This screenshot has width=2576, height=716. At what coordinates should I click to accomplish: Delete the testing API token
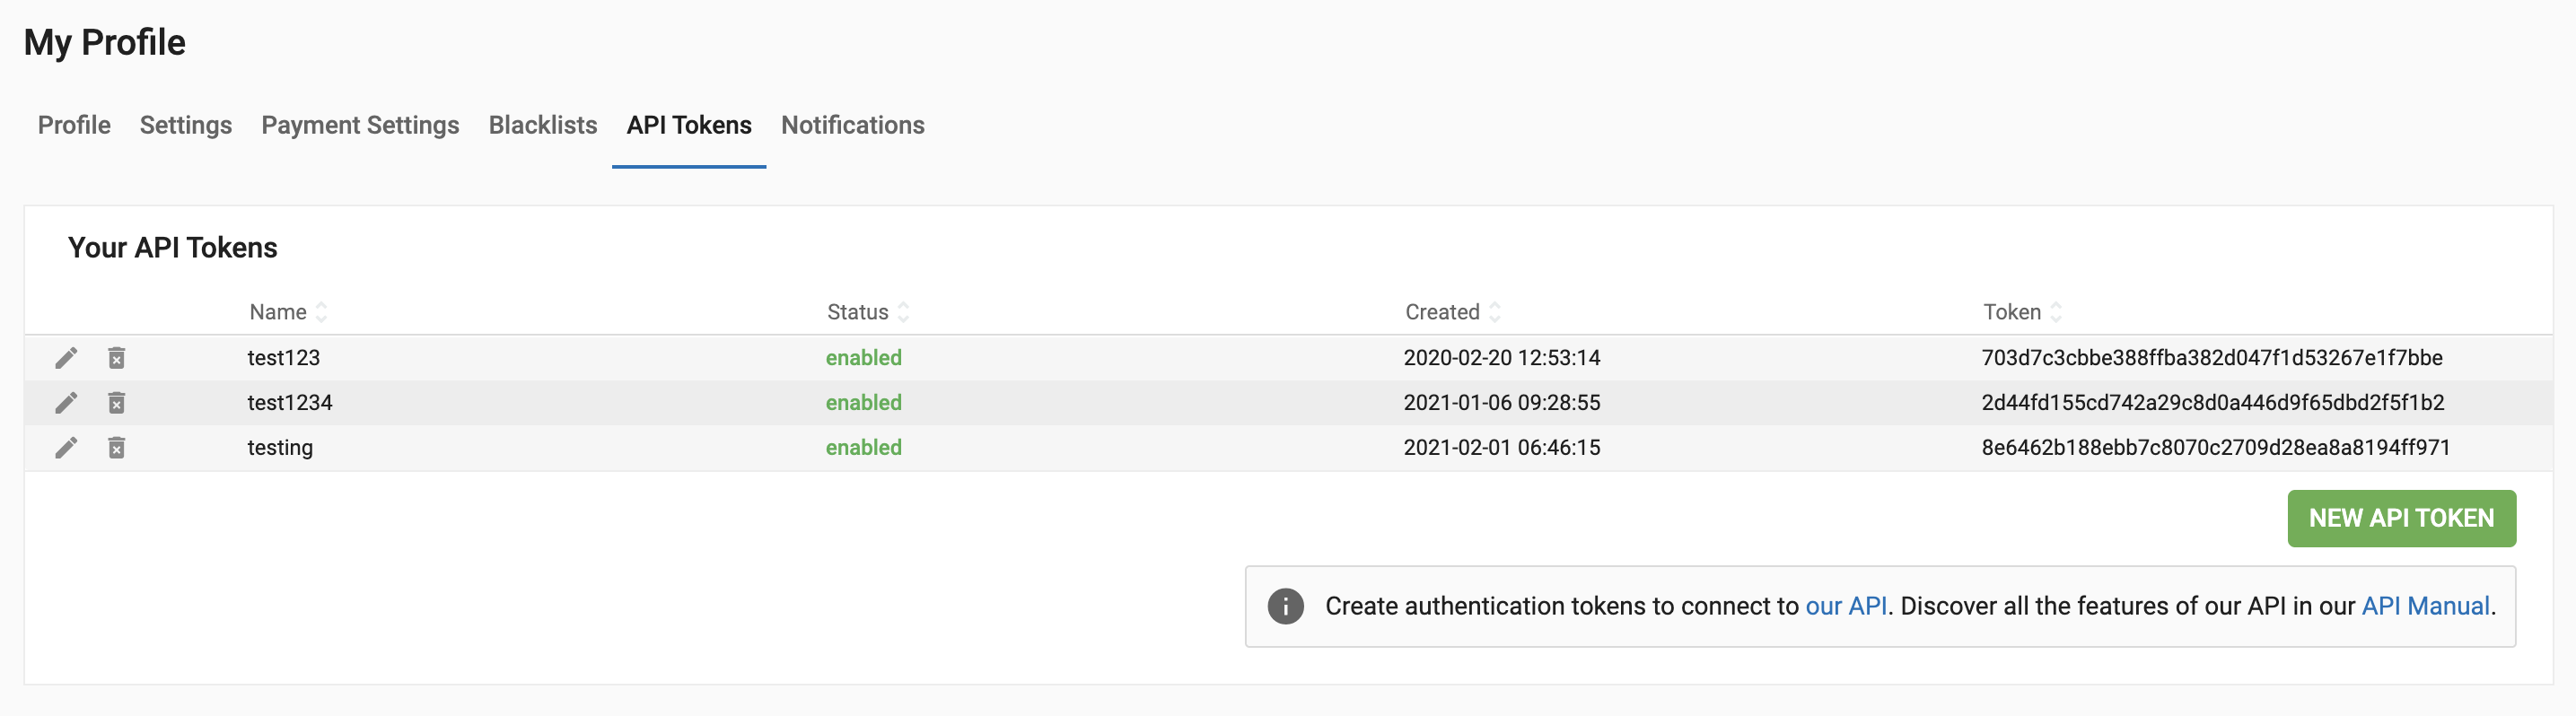click(x=117, y=448)
